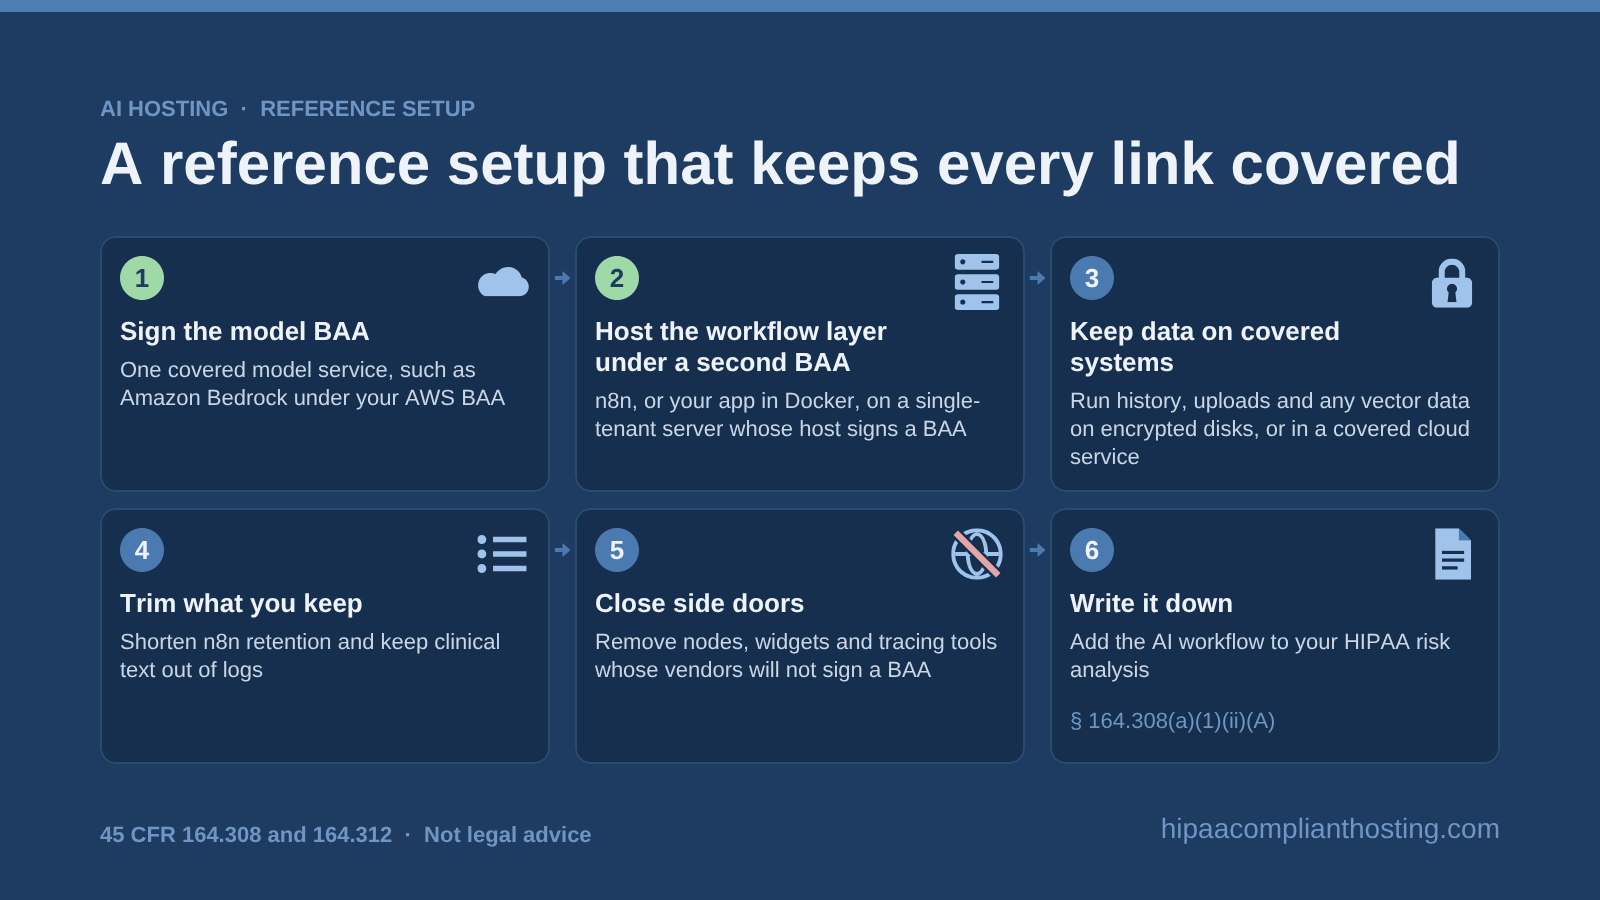Click the Amazon Bedrock description text
Image resolution: width=1600 pixels, height=900 pixels.
(x=312, y=384)
